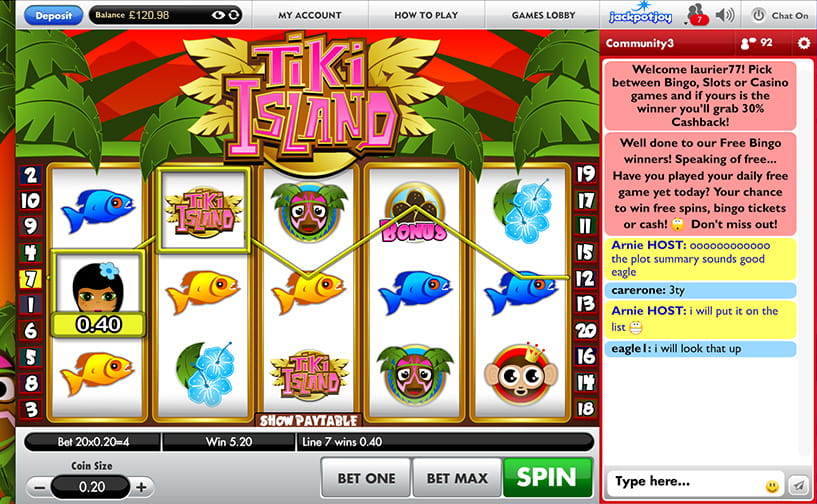Select Bet Max button
The height and width of the screenshot is (504, 817).
tap(457, 477)
